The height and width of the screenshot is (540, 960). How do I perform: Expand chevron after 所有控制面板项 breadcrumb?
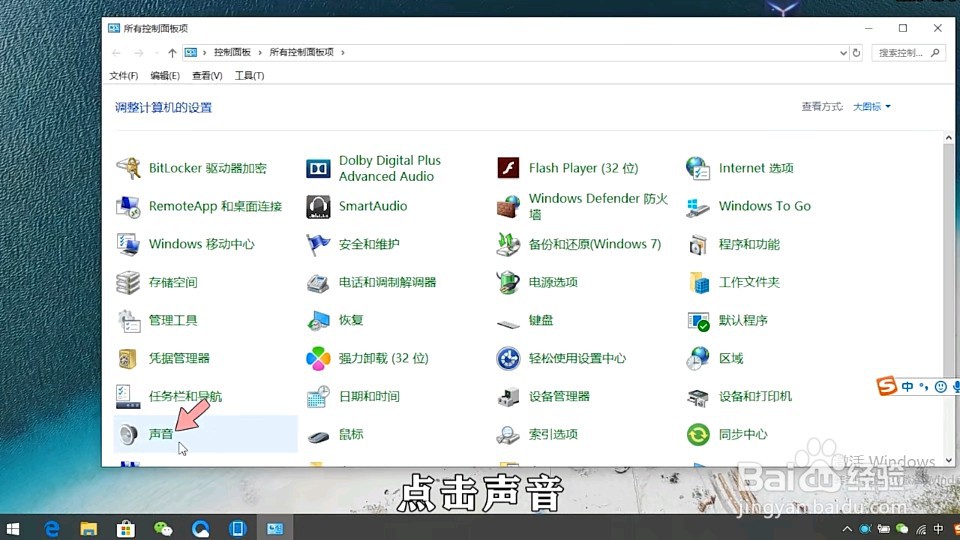click(x=343, y=53)
